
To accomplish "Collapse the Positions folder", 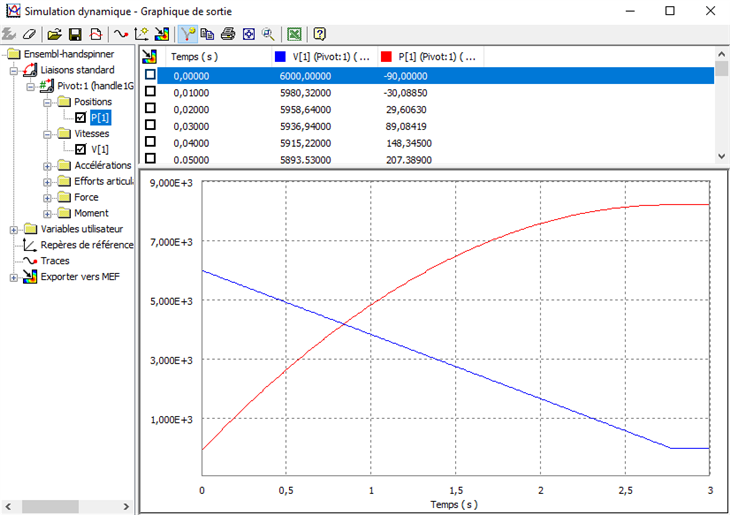I will pyautogui.click(x=47, y=102).
